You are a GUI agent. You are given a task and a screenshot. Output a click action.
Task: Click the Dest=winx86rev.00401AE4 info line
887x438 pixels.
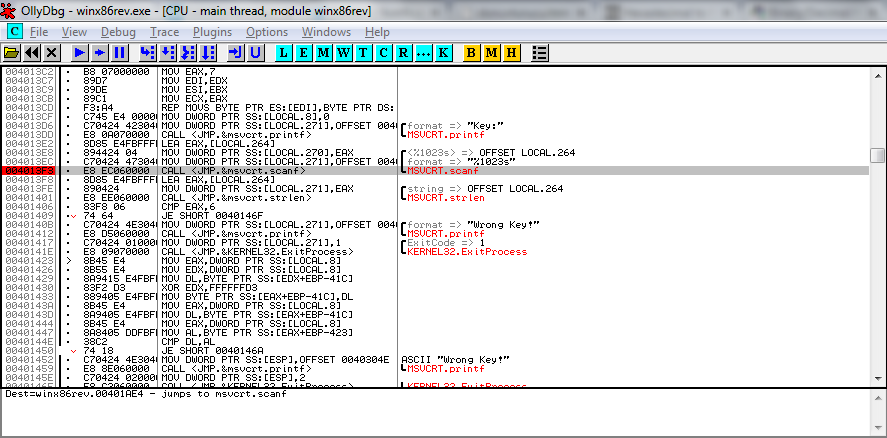coord(146,393)
